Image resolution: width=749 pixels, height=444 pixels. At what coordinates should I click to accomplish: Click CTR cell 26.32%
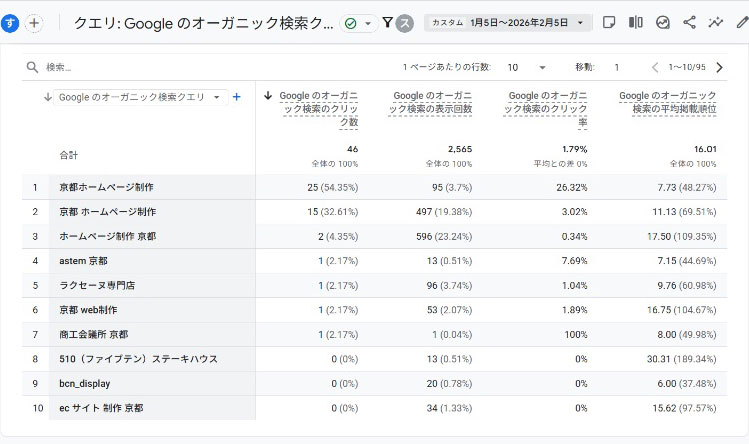572,187
